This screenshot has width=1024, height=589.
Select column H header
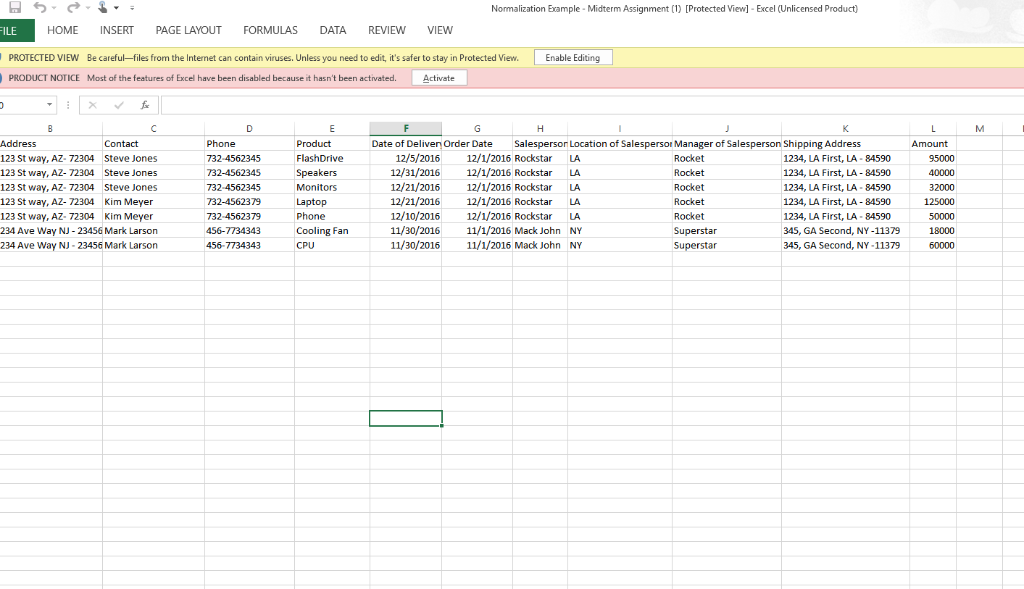coord(540,129)
